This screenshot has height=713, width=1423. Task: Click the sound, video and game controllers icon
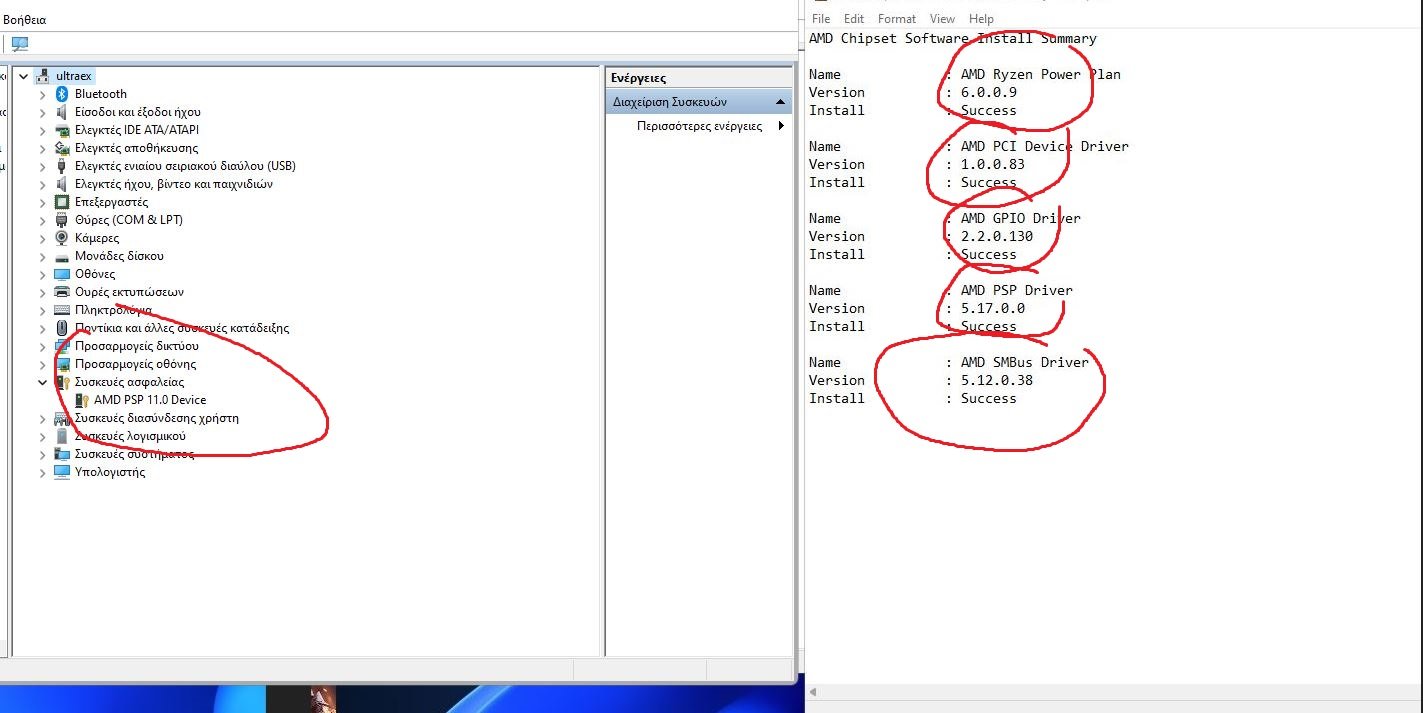click(62, 184)
